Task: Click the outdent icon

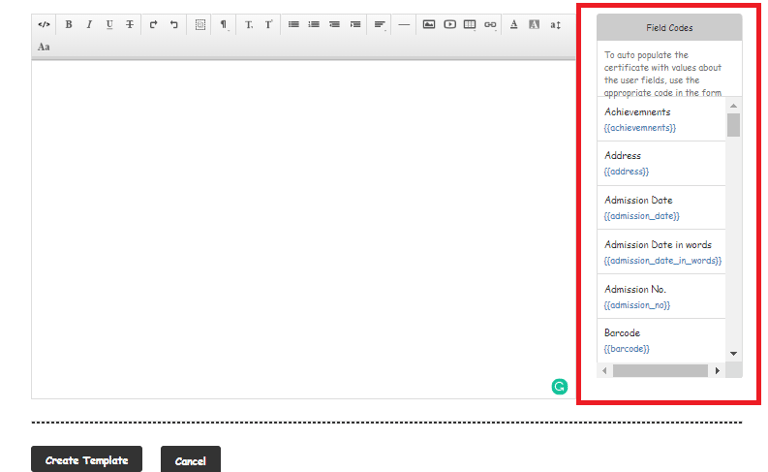Action: (335, 24)
